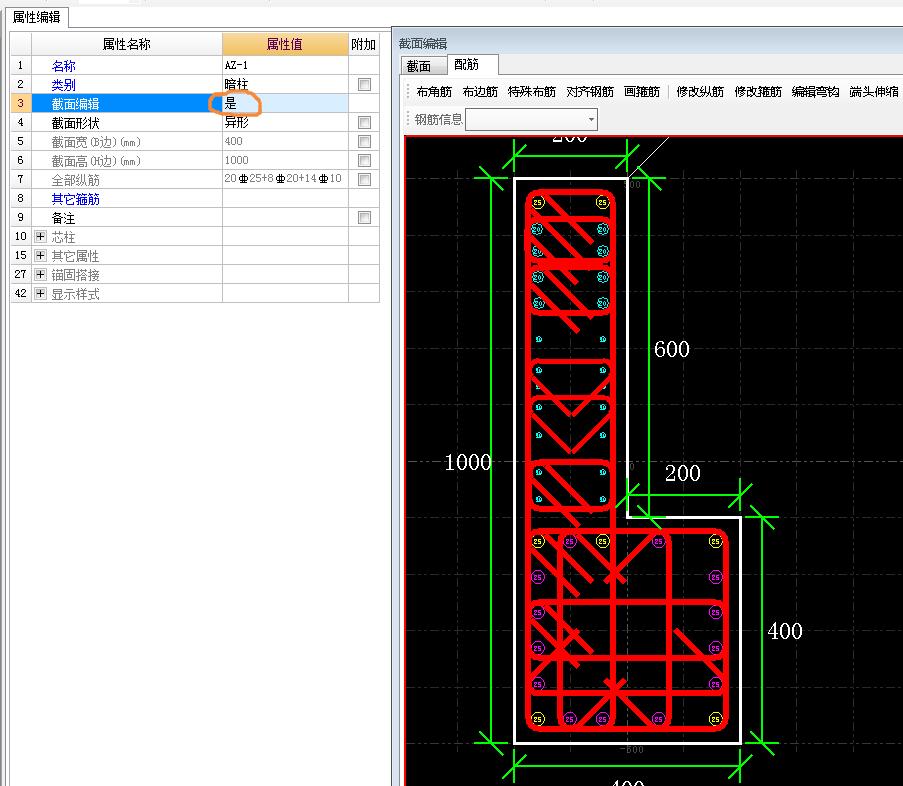Click the 截面高 value 1000
The width and height of the screenshot is (903, 786).
point(285,161)
